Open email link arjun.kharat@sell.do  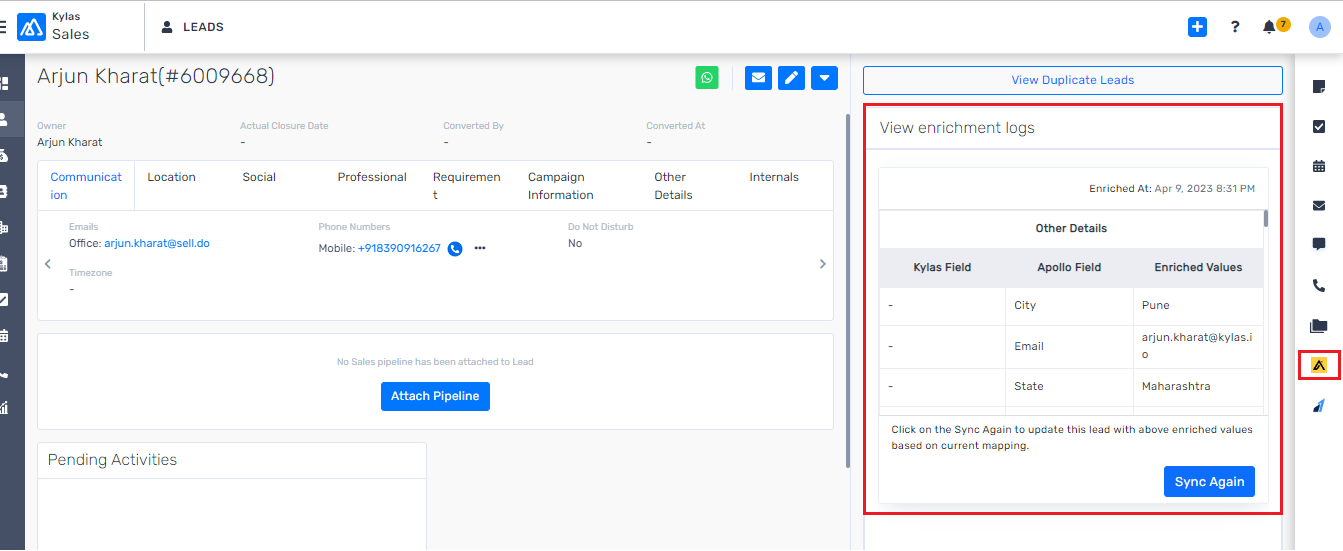click(157, 243)
